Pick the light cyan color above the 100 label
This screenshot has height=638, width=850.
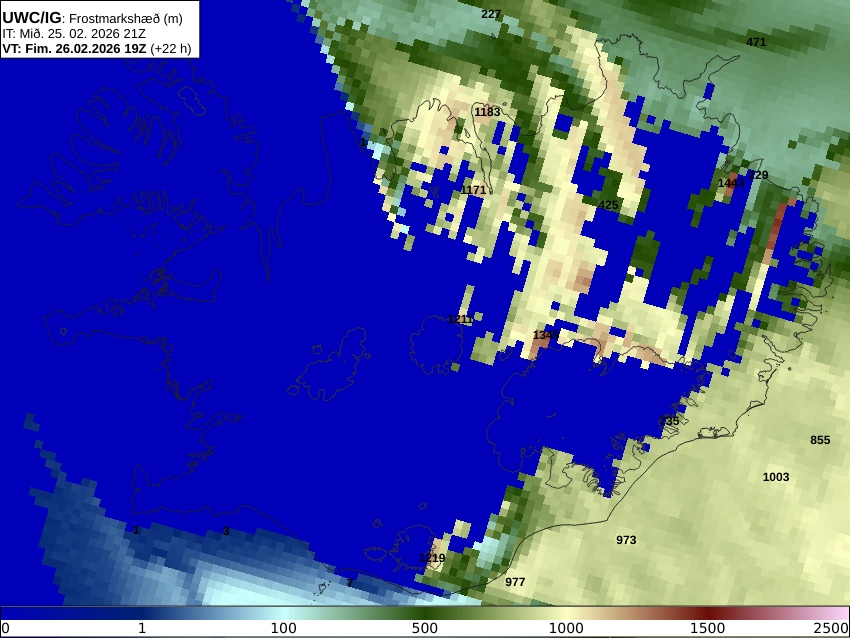pos(284,613)
